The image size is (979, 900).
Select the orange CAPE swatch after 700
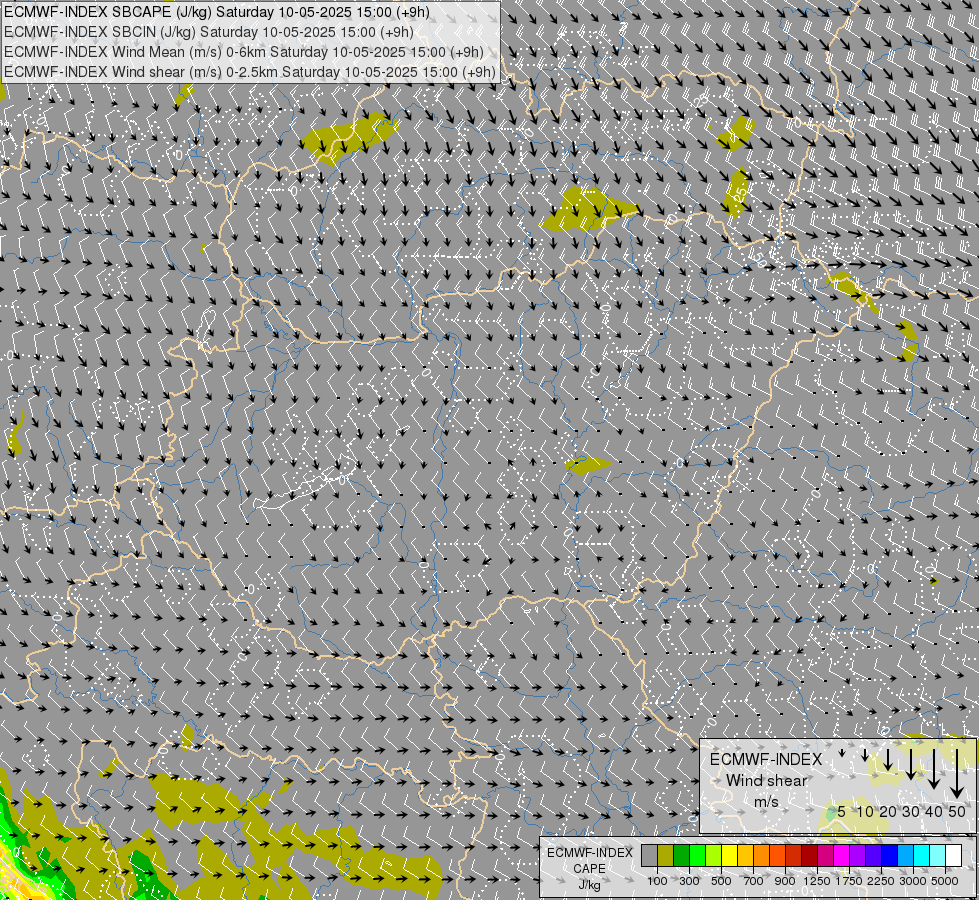762,856
